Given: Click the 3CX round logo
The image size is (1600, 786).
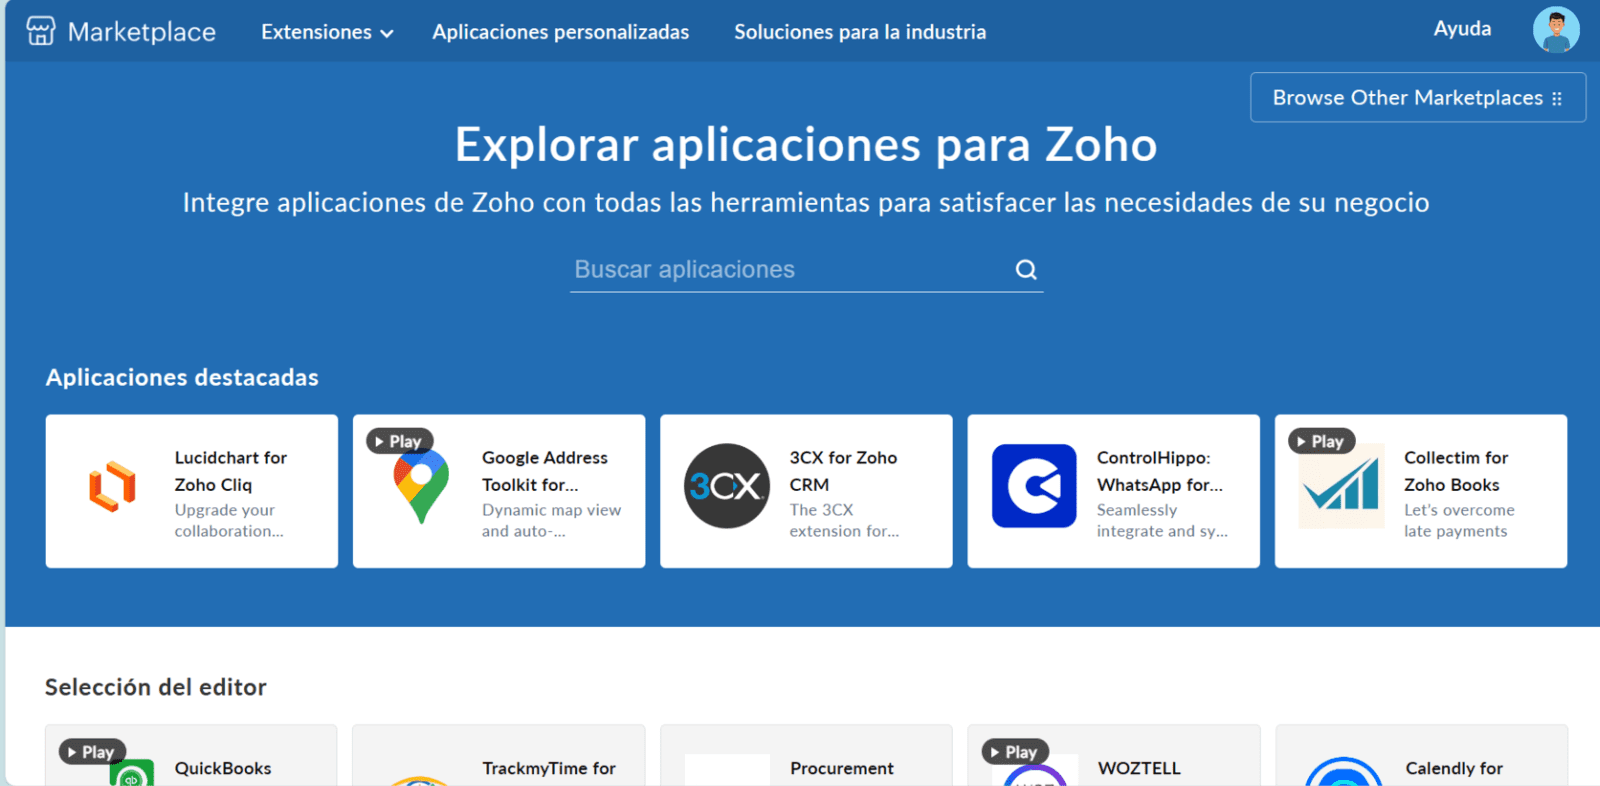Looking at the screenshot, I should [x=727, y=486].
